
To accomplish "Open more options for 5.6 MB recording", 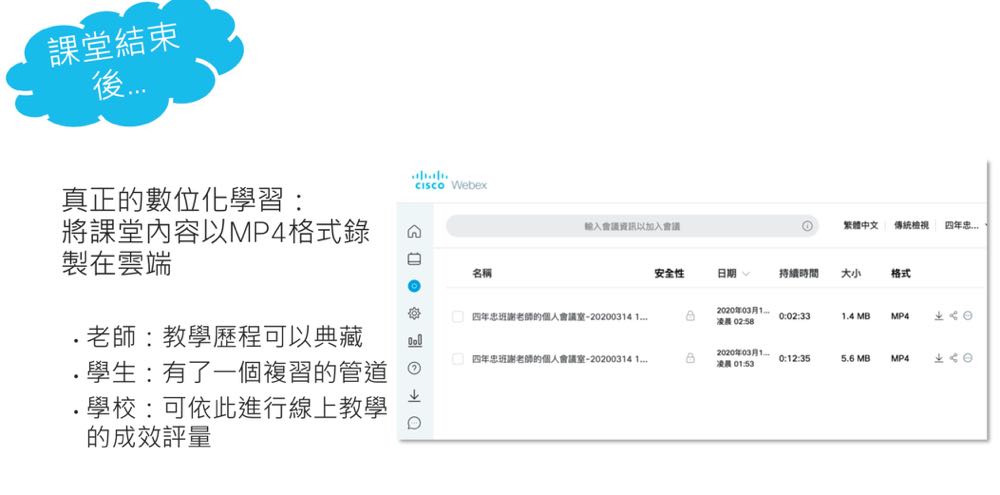I will point(968,358).
